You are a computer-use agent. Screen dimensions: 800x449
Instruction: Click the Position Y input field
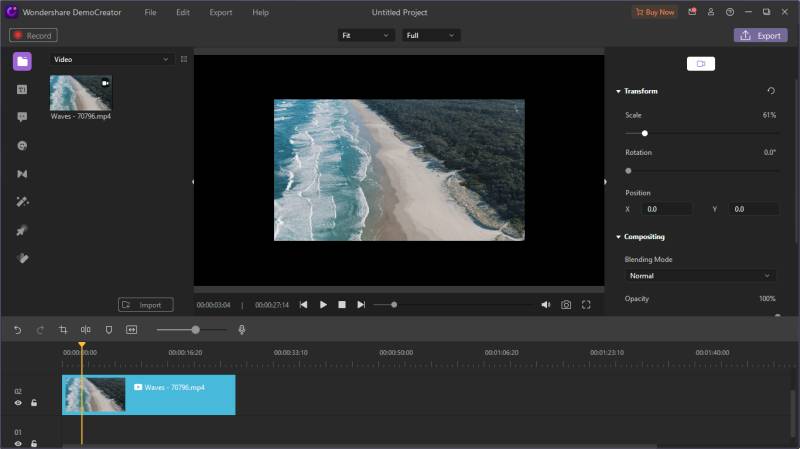point(754,209)
